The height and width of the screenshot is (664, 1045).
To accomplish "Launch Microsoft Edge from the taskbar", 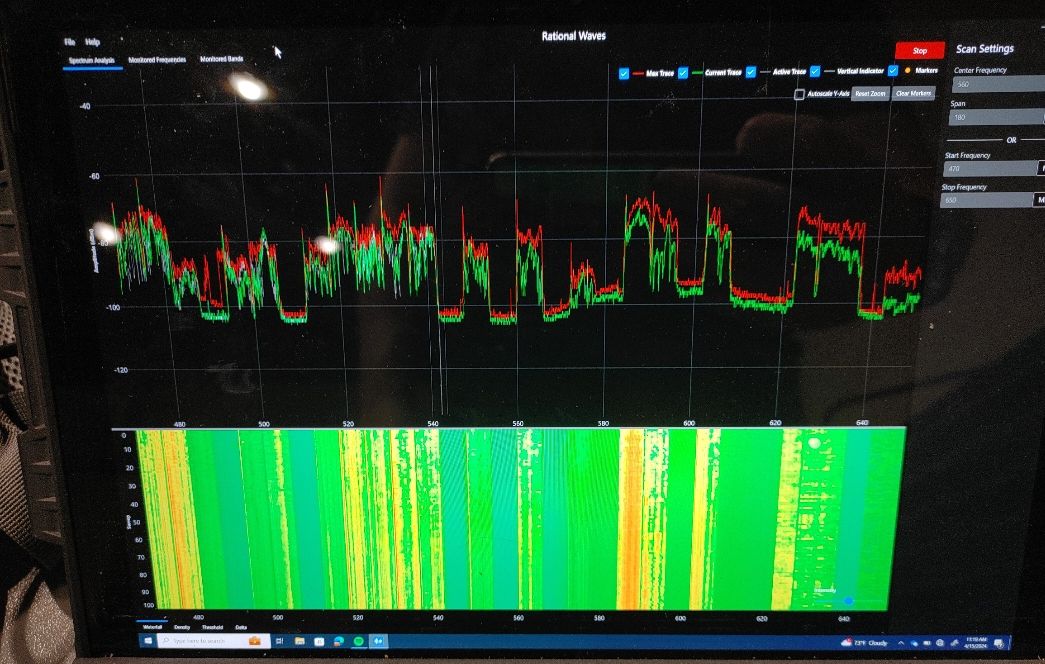I will (x=339, y=640).
